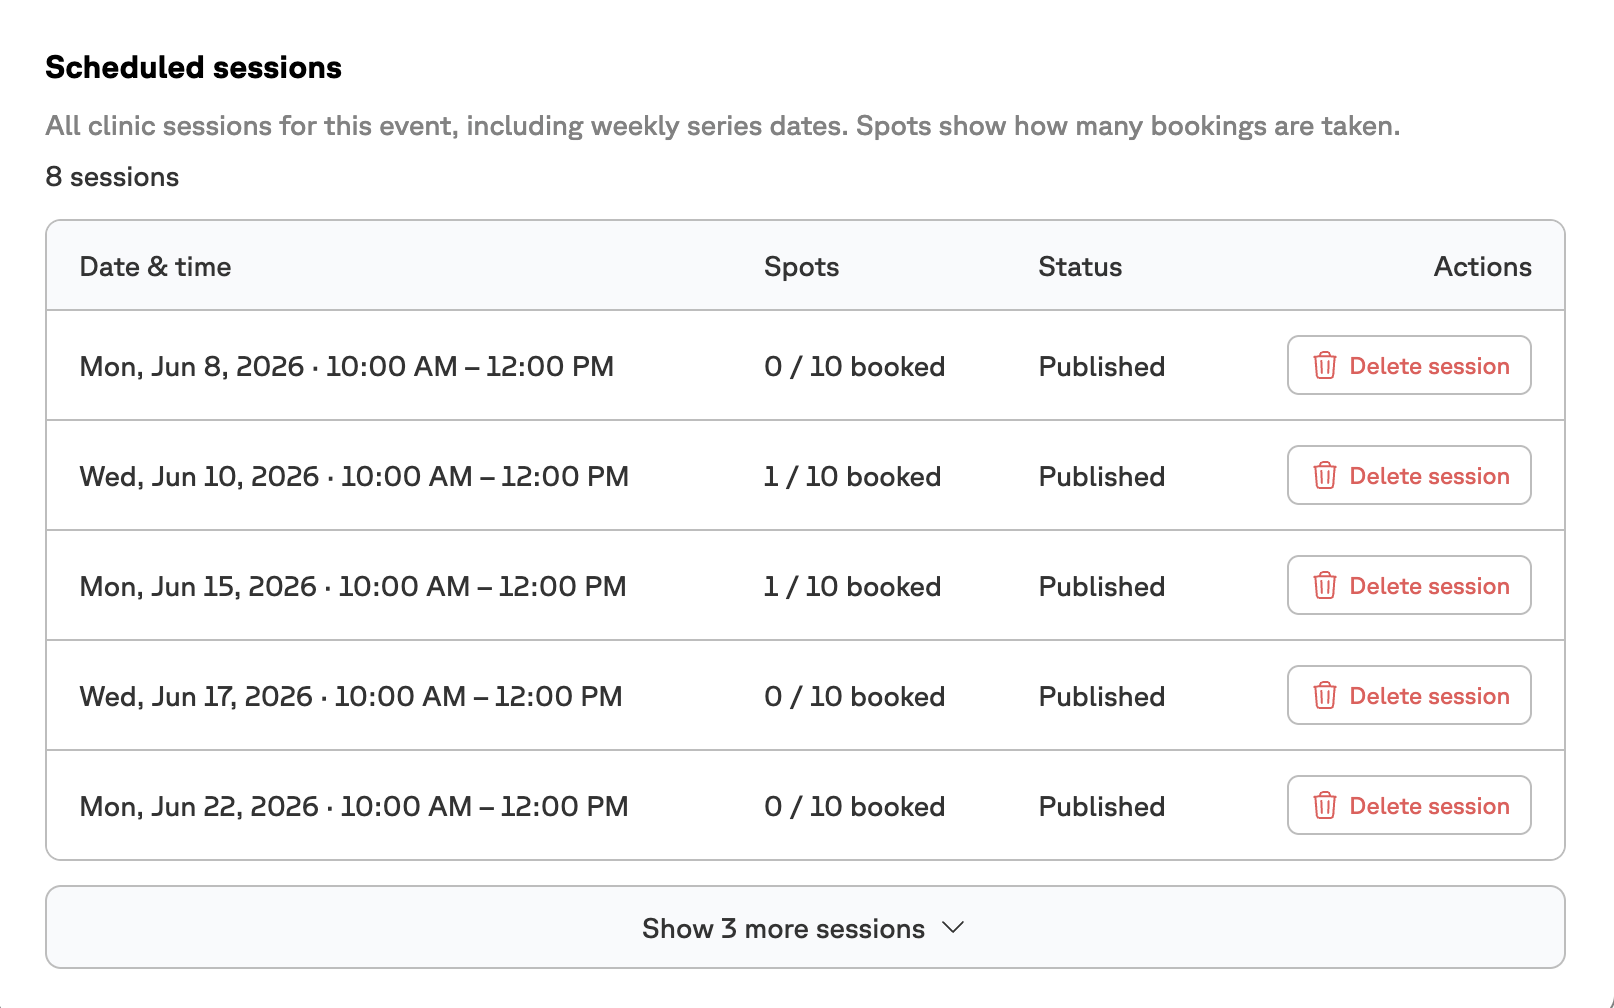This screenshot has height=1008, width=1614.
Task: Click the Date & time column header
Action: [x=155, y=267]
